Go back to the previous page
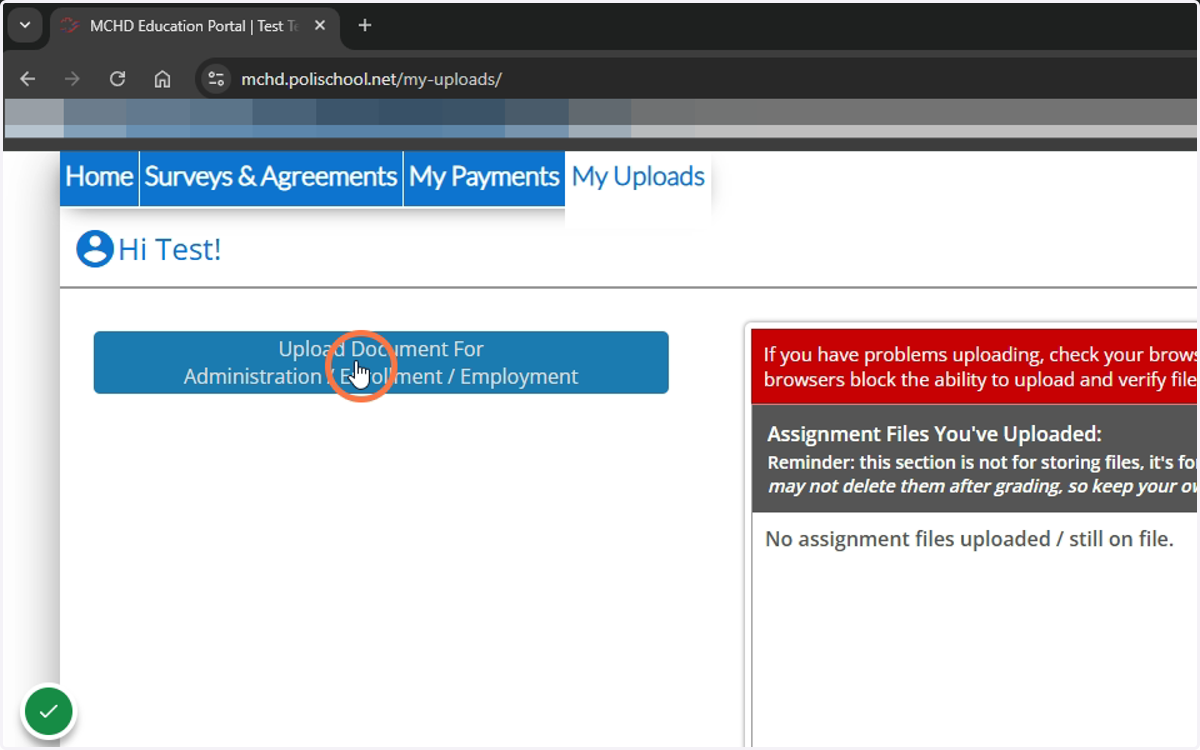The height and width of the screenshot is (750, 1200). coord(27,79)
